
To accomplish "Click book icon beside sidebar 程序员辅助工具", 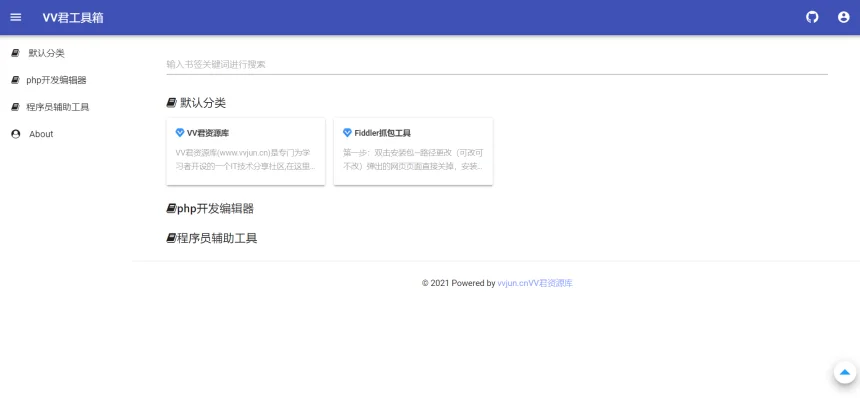I will (15, 107).
